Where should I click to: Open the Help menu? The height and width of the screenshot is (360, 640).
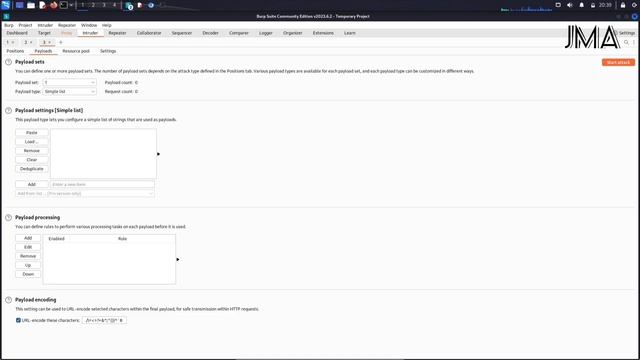[x=107, y=25]
